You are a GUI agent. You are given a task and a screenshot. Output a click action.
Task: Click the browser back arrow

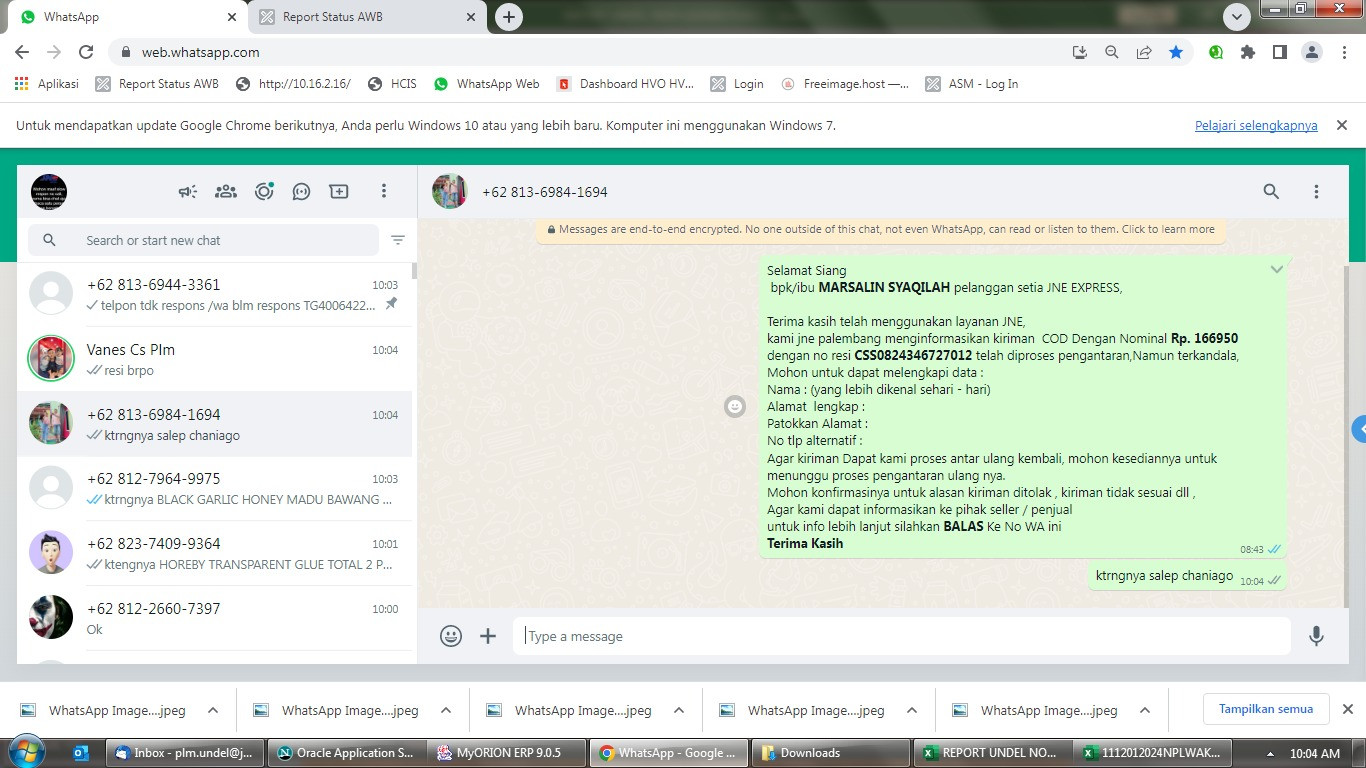tap(22, 52)
